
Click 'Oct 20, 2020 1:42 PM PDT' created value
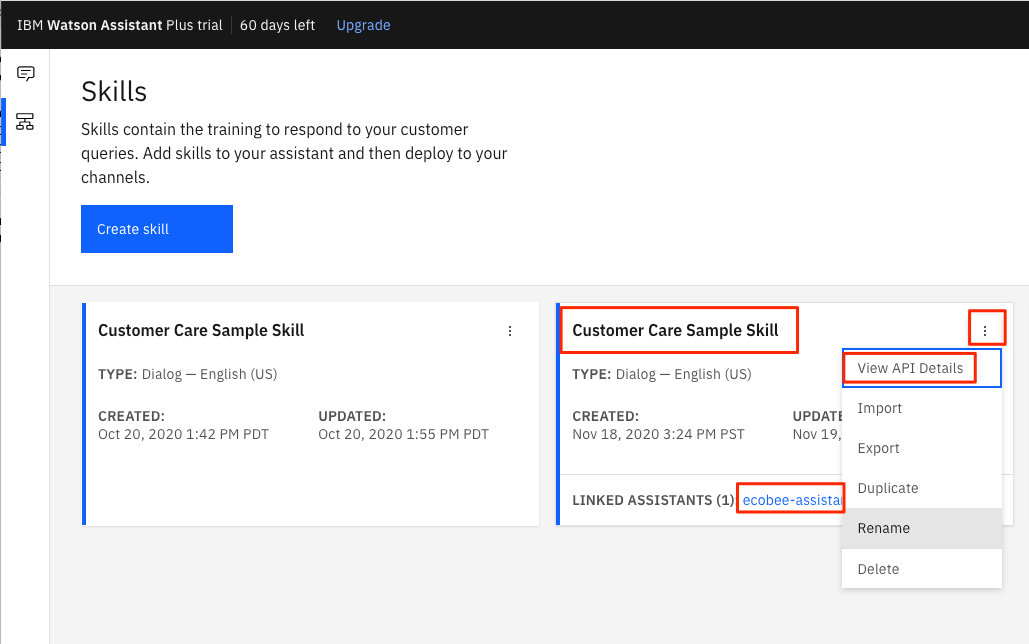pos(183,434)
